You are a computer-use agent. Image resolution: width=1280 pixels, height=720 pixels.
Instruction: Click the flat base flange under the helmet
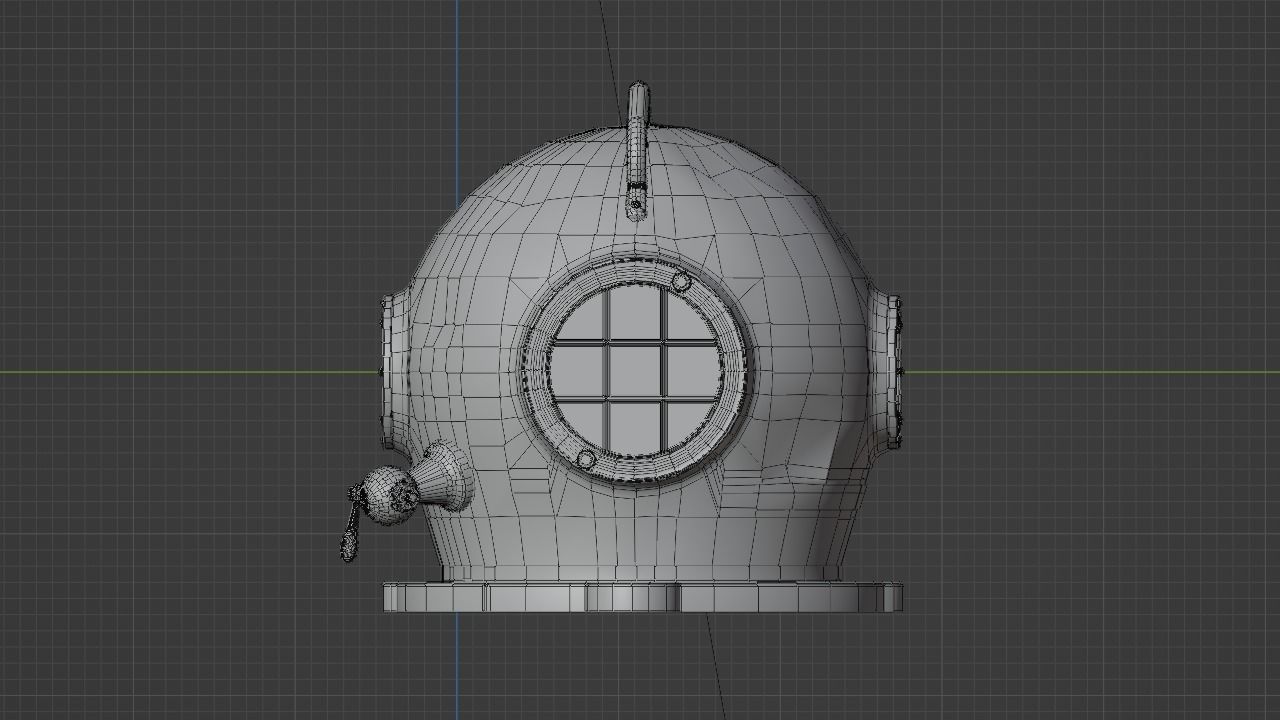click(643, 597)
